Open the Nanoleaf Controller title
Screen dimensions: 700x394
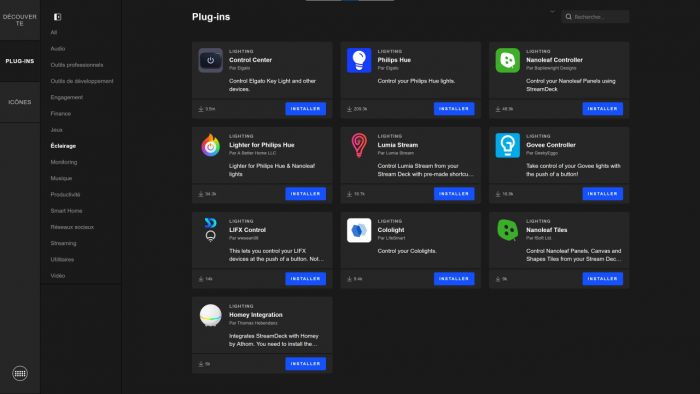click(554, 60)
